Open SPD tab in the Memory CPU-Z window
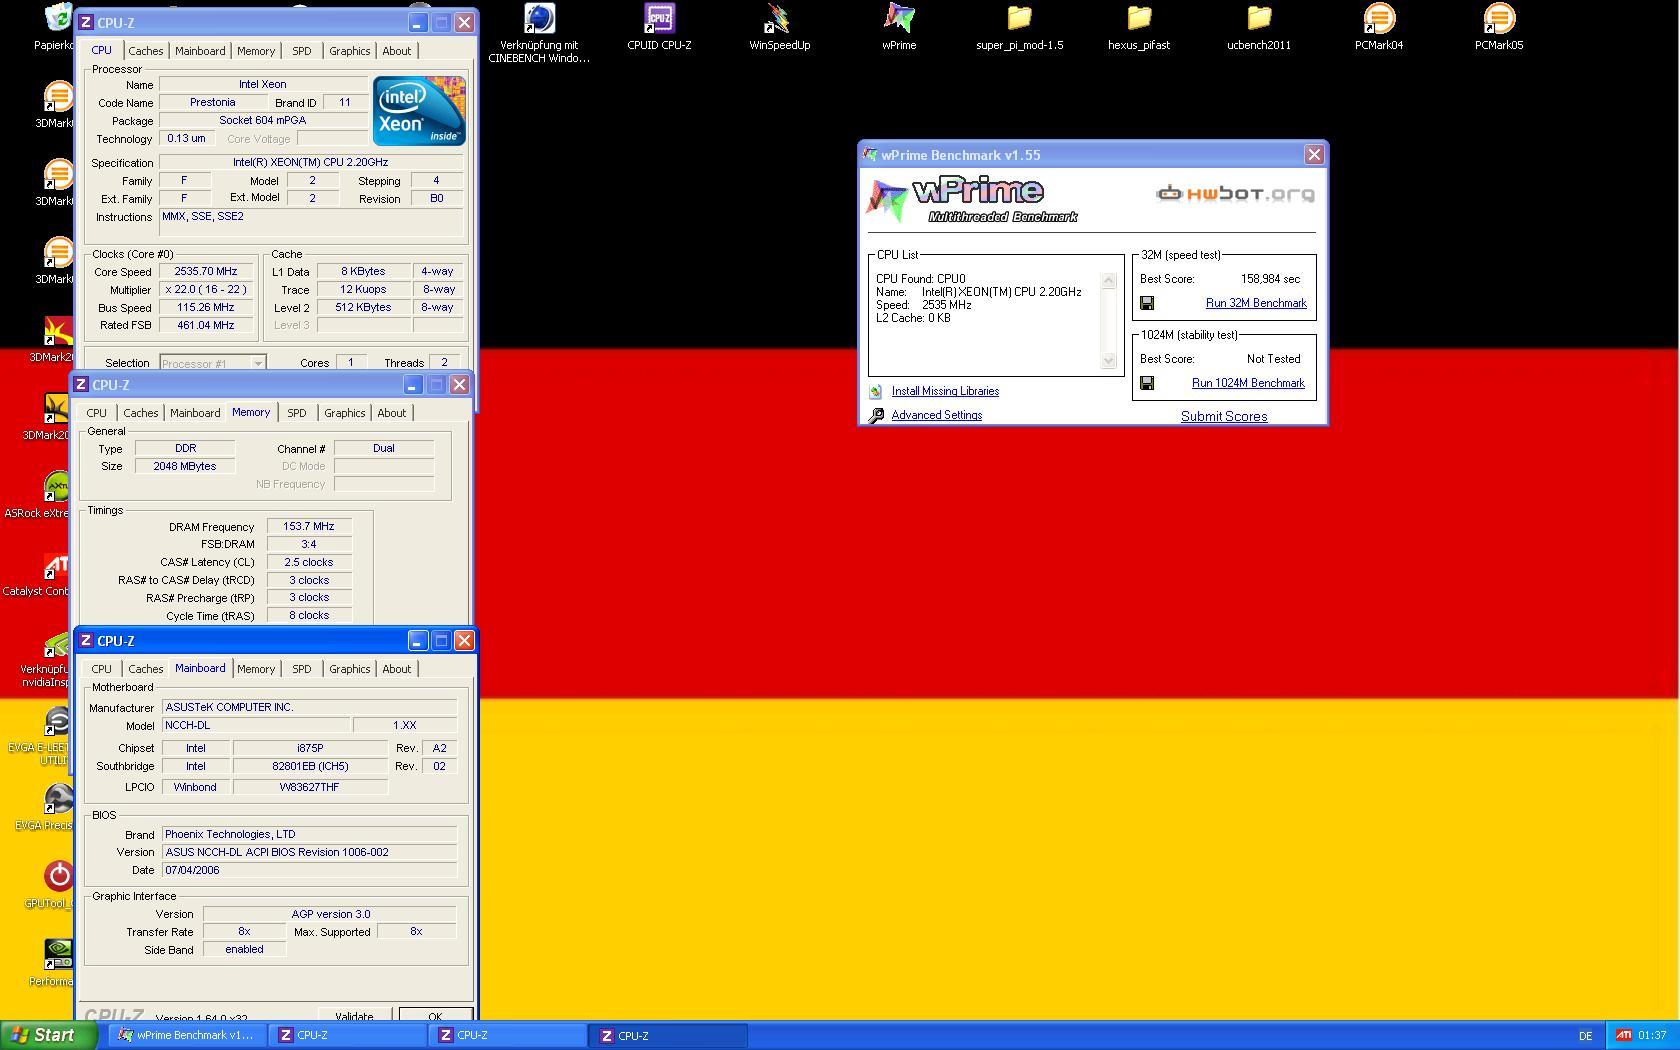The image size is (1680, 1050). coord(297,413)
